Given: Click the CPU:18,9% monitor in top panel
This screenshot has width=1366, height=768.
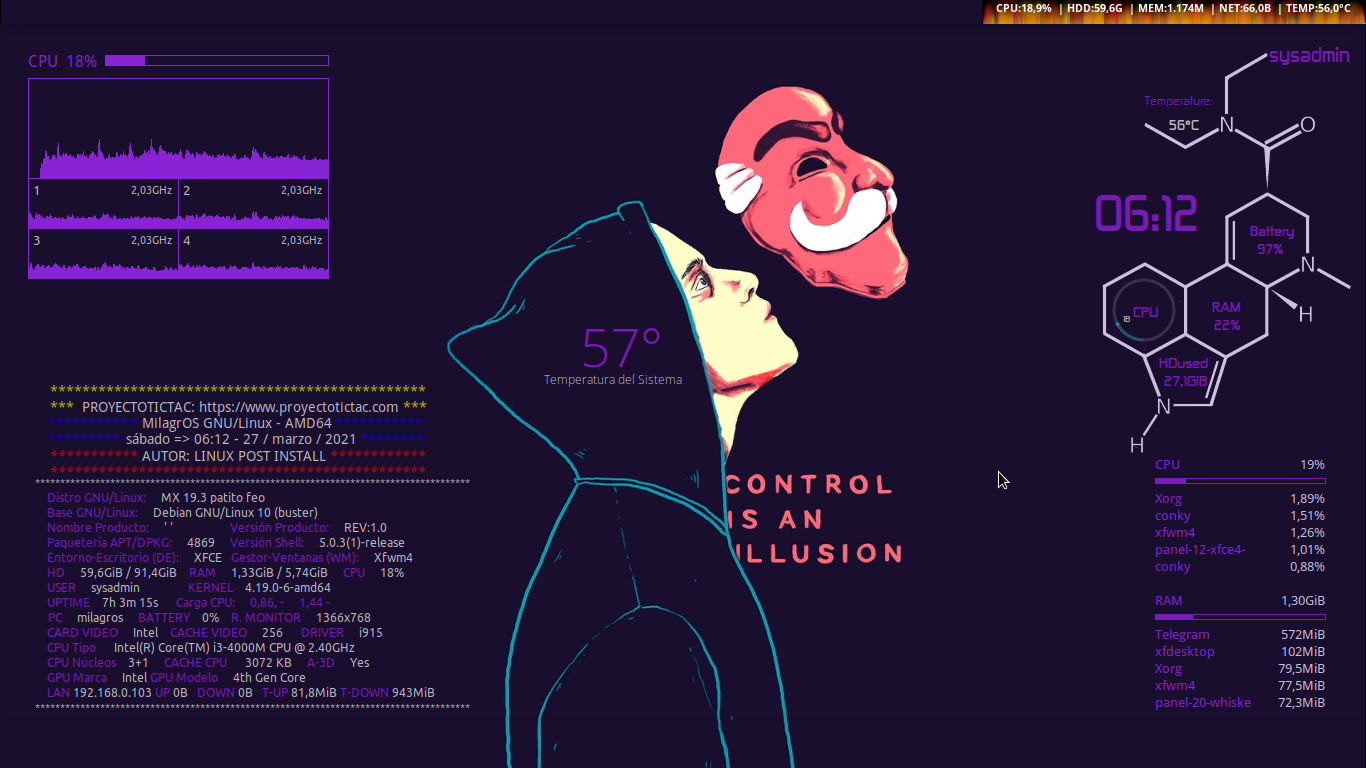Looking at the screenshot, I should [1023, 8].
